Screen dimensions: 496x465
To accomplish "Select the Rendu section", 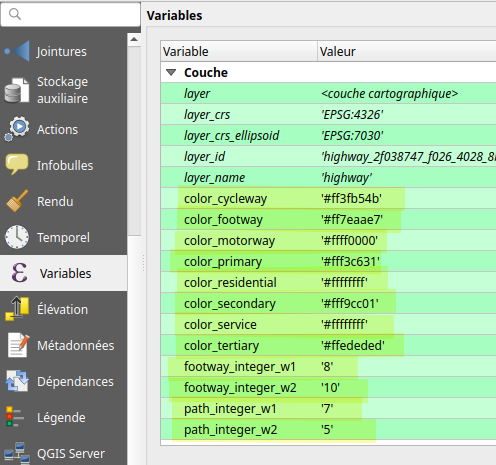I will click(x=63, y=201).
